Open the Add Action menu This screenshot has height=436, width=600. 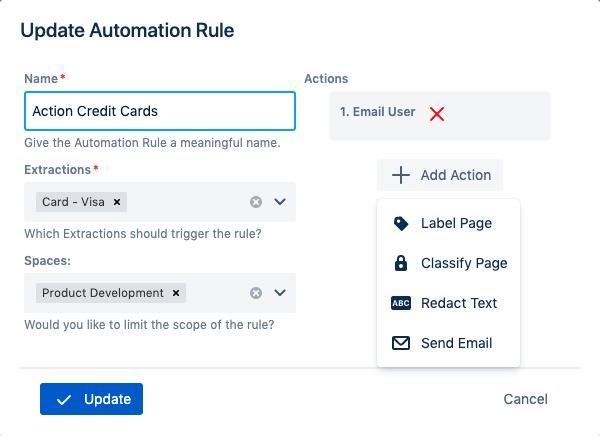click(x=440, y=175)
